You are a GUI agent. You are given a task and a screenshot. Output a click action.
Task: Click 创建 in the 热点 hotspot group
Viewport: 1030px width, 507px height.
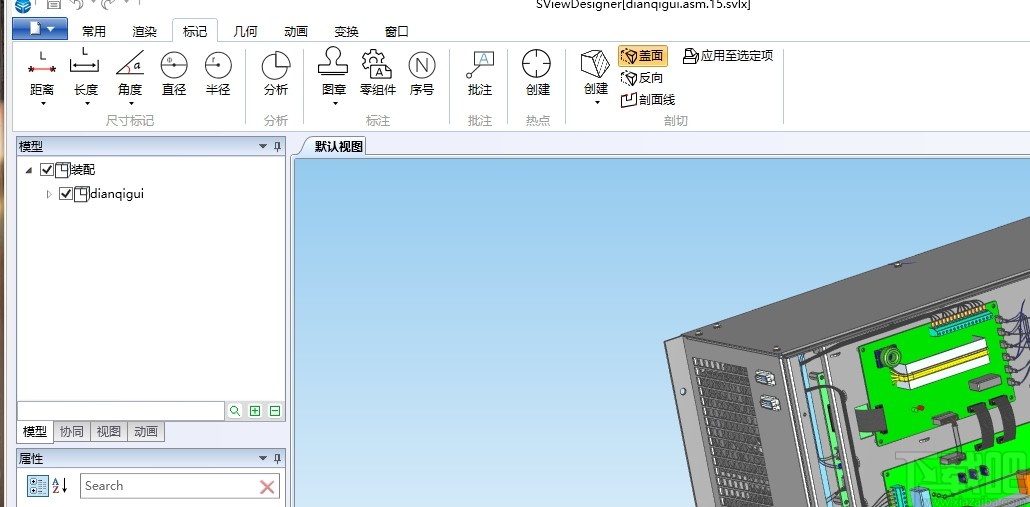[537, 73]
